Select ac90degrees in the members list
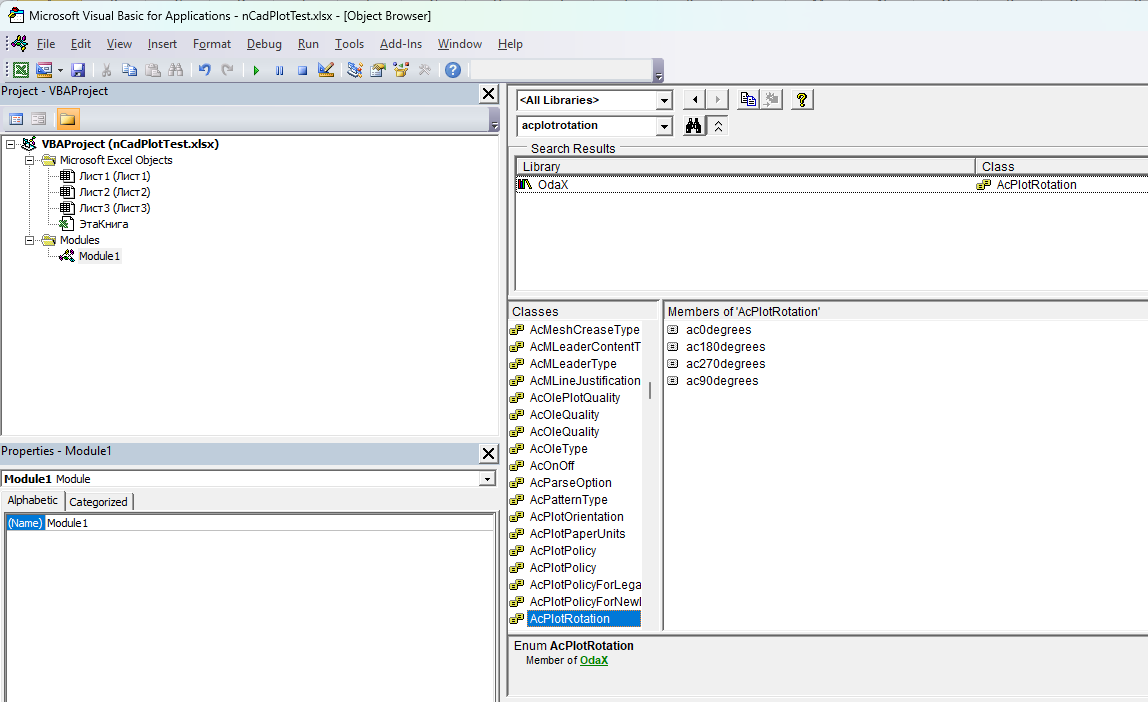 [x=722, y=381]
